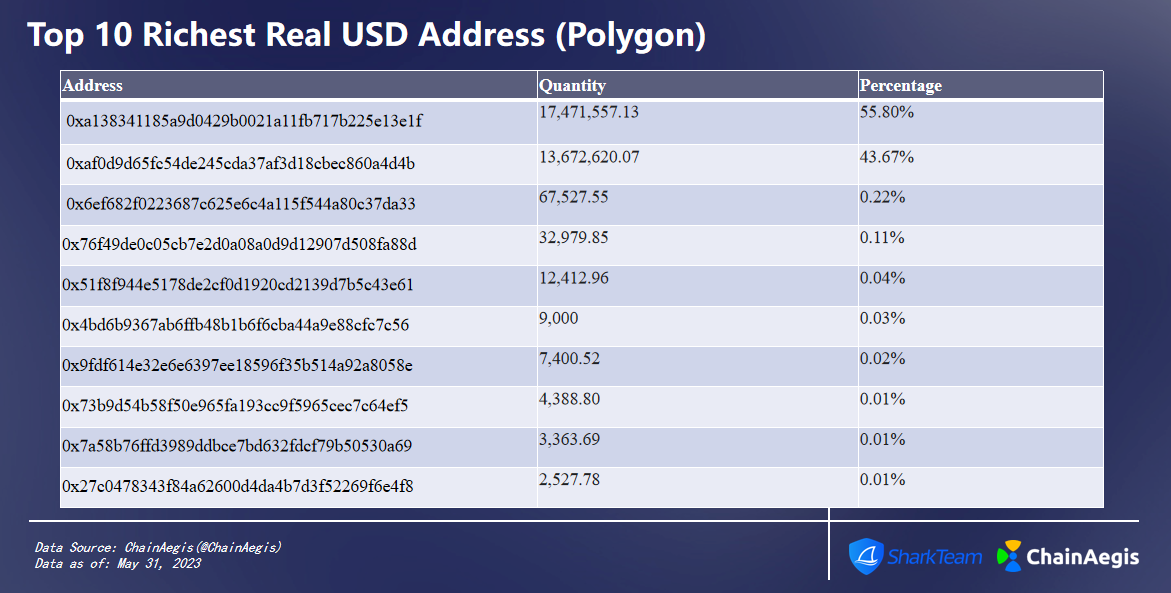Image resolution: width=1171 pixels, height=593 pixels.
Task: Open address starting with 0x4bd6b9367ab6ffb4
Action: point(235,325)
